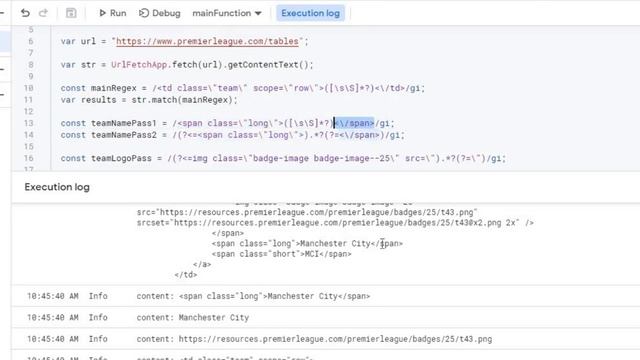Click line number 16 in gutter
Image resolution: width=640 pixels, height=360 pixels.
(29, 158)
